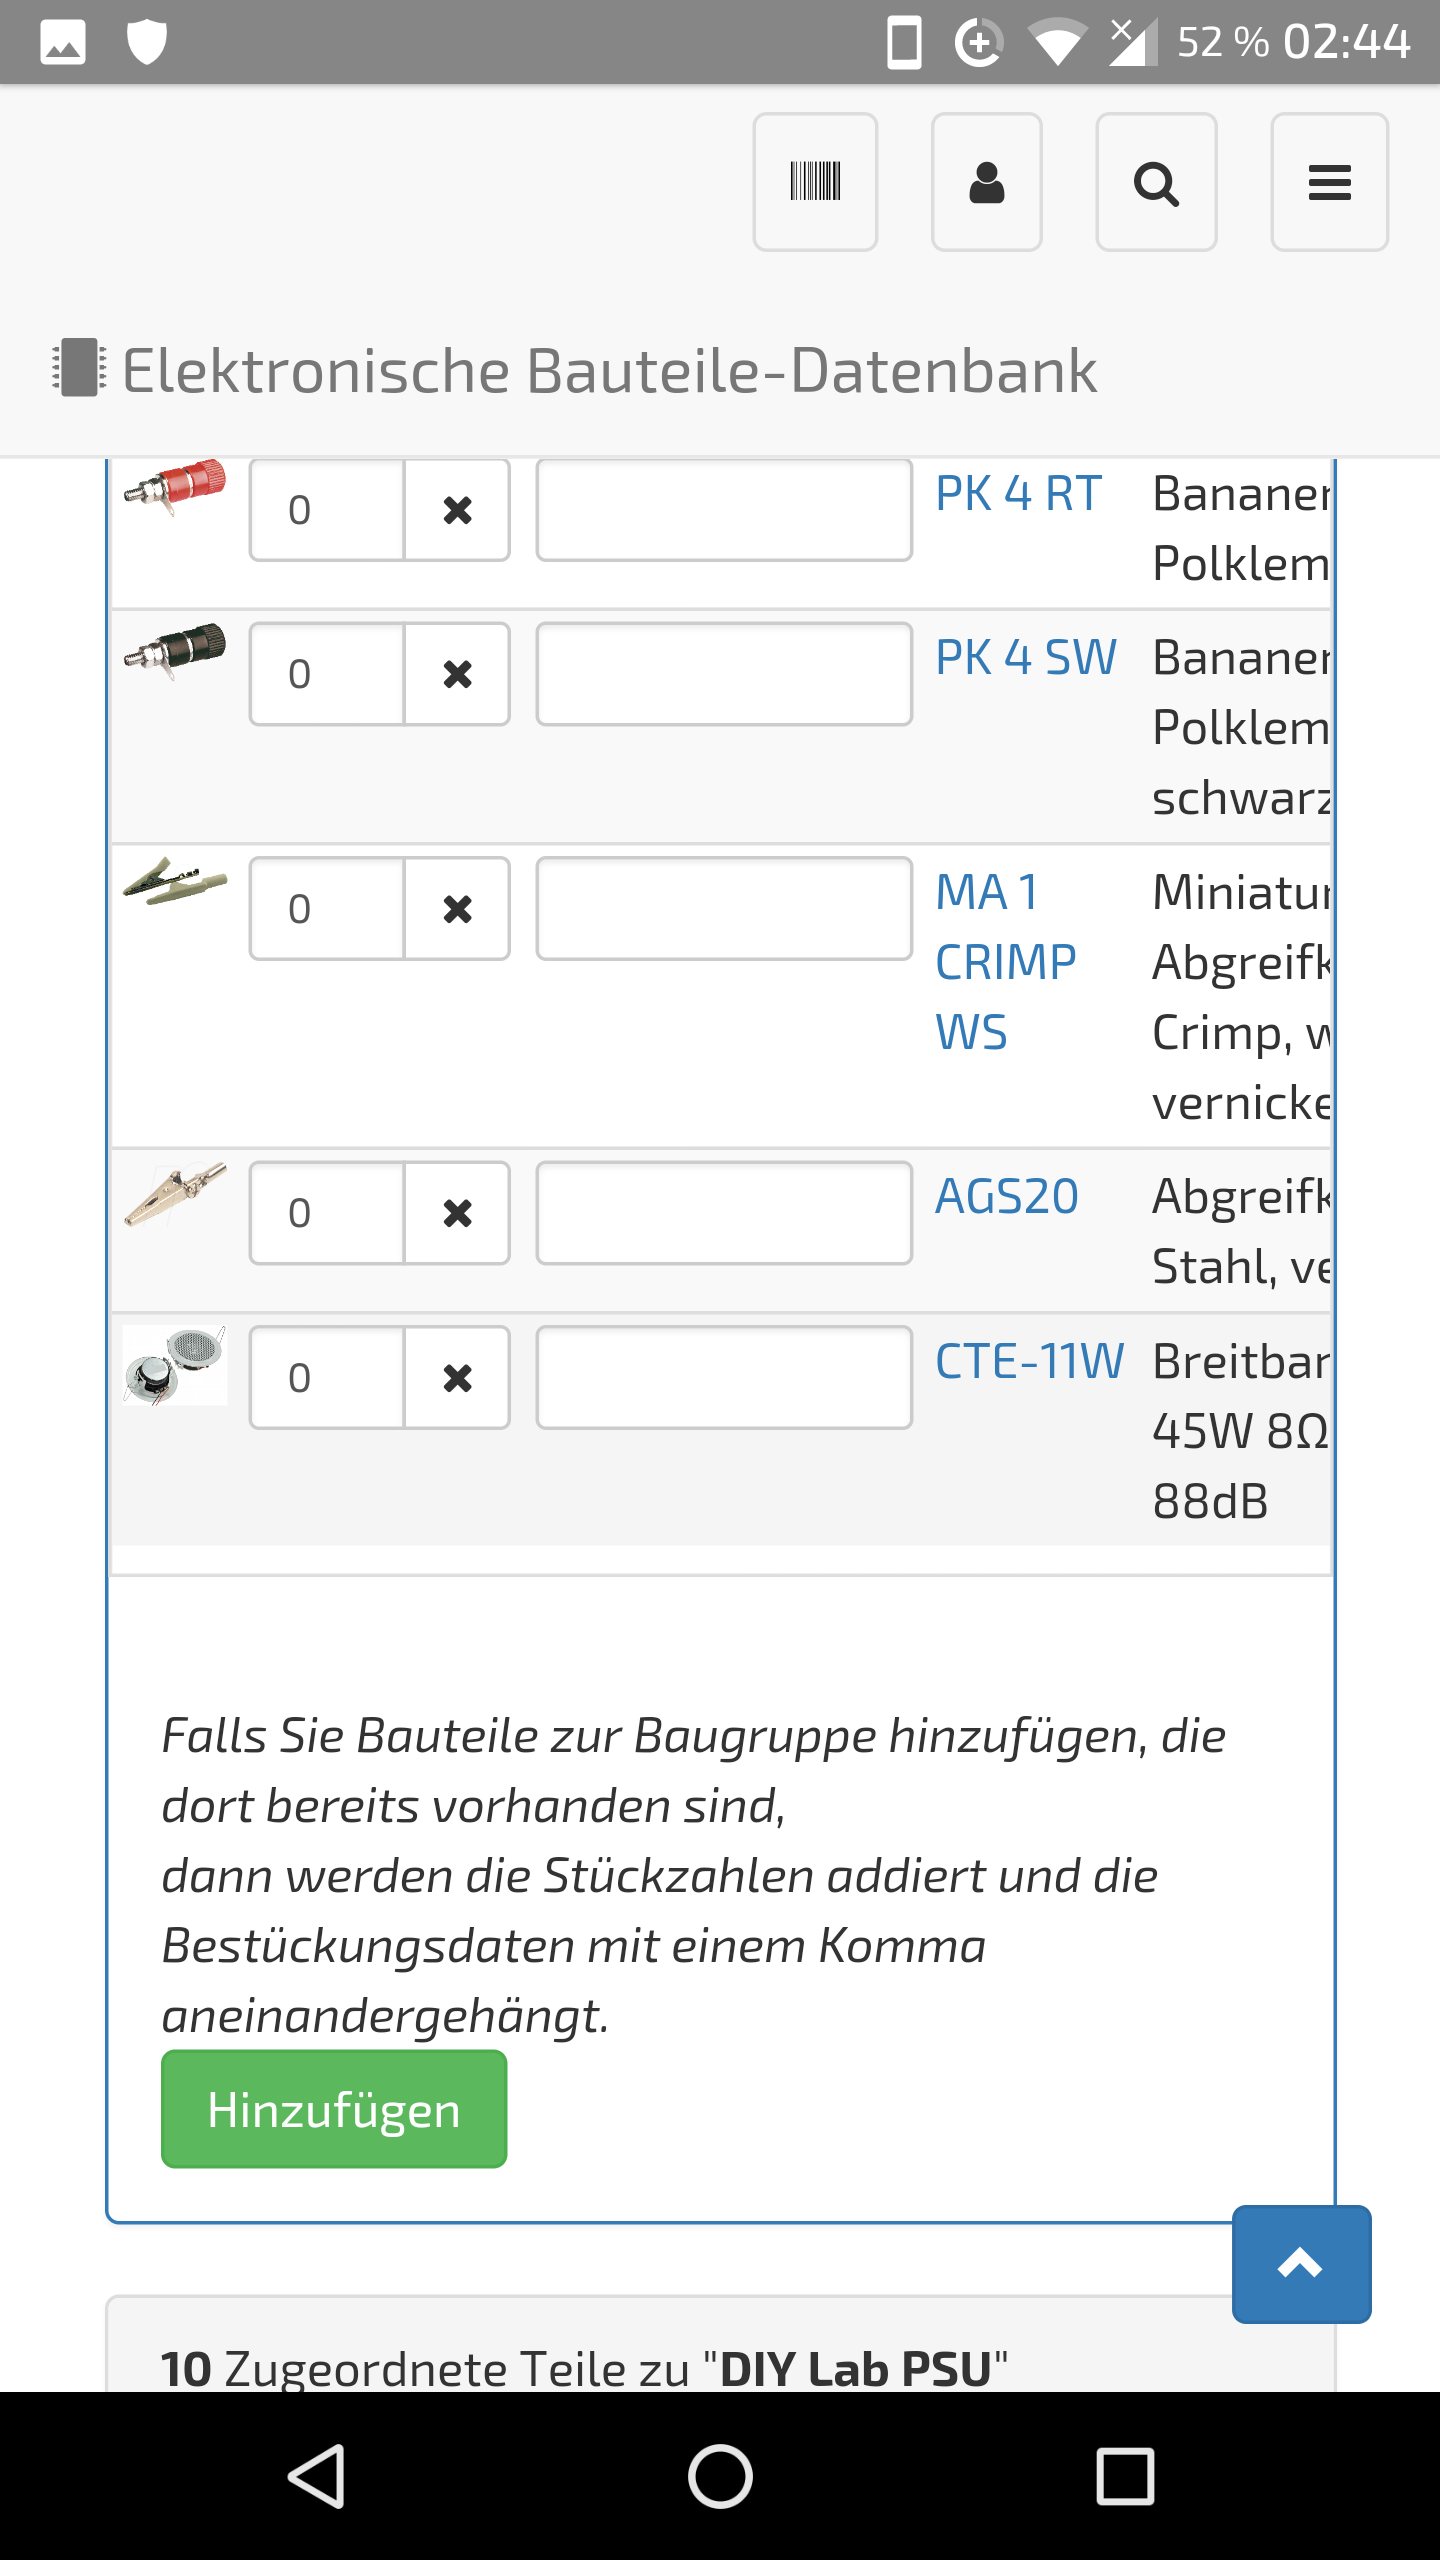View the CTE-11W speaker thumbnail

[x=175, y=1366]
